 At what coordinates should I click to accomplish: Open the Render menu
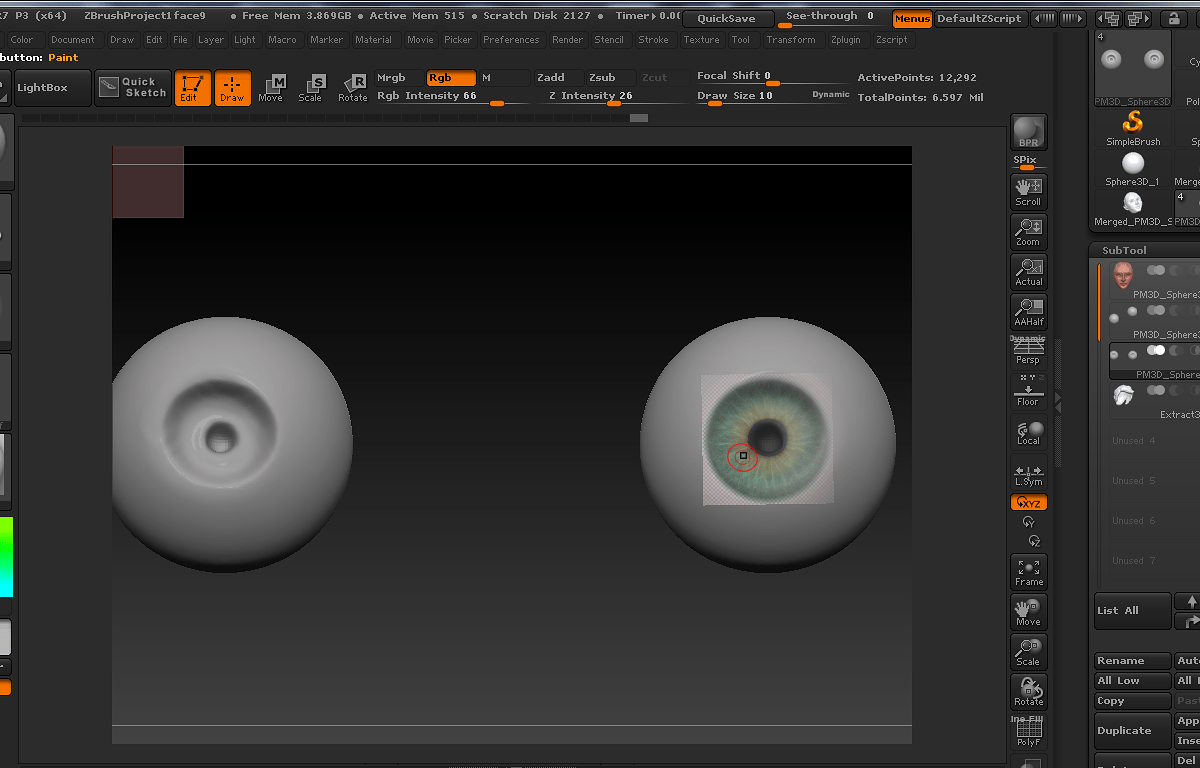pos(568,40)
